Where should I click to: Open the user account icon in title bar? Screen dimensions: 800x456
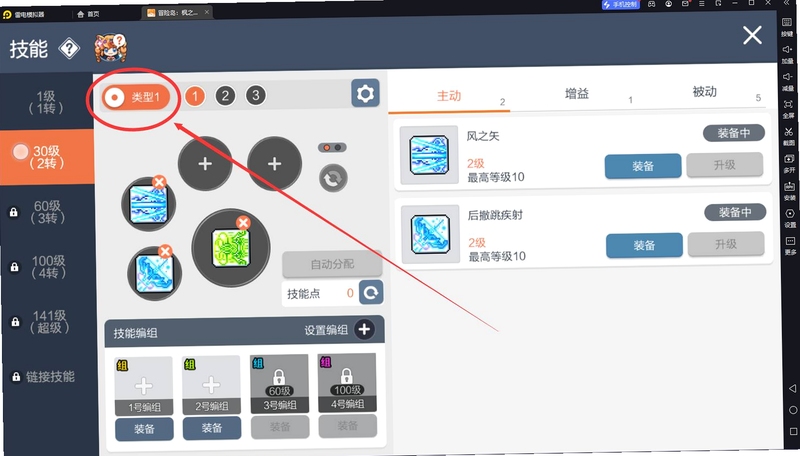[668, 4]
